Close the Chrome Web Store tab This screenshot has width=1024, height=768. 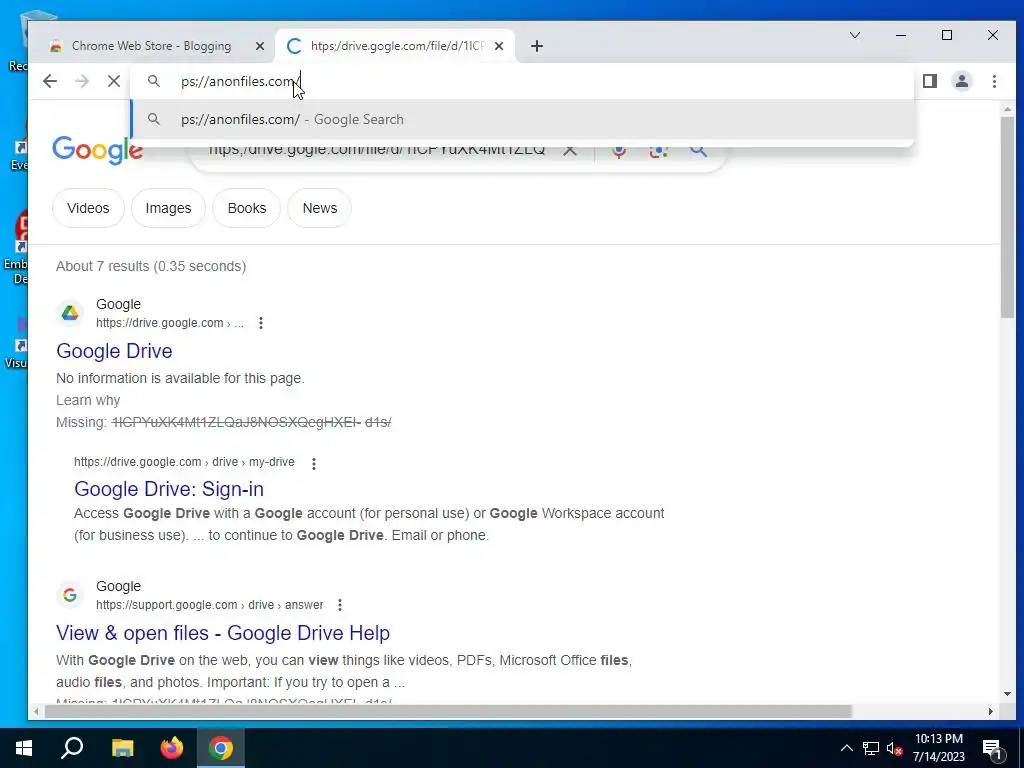click(x=259, y=46)
